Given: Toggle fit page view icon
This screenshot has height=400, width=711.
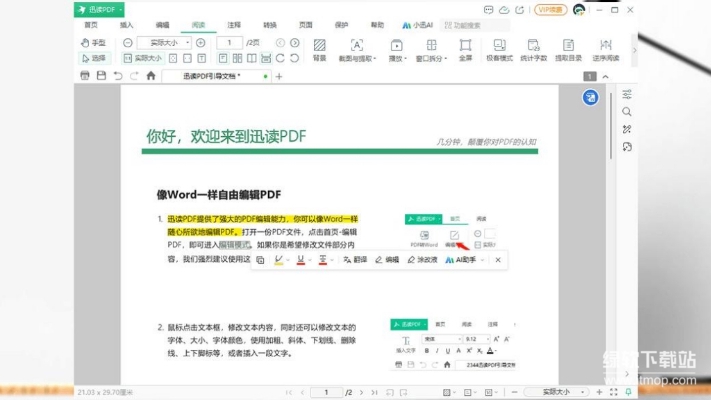Looking at the screenshot, I should [x=173, y=58].
